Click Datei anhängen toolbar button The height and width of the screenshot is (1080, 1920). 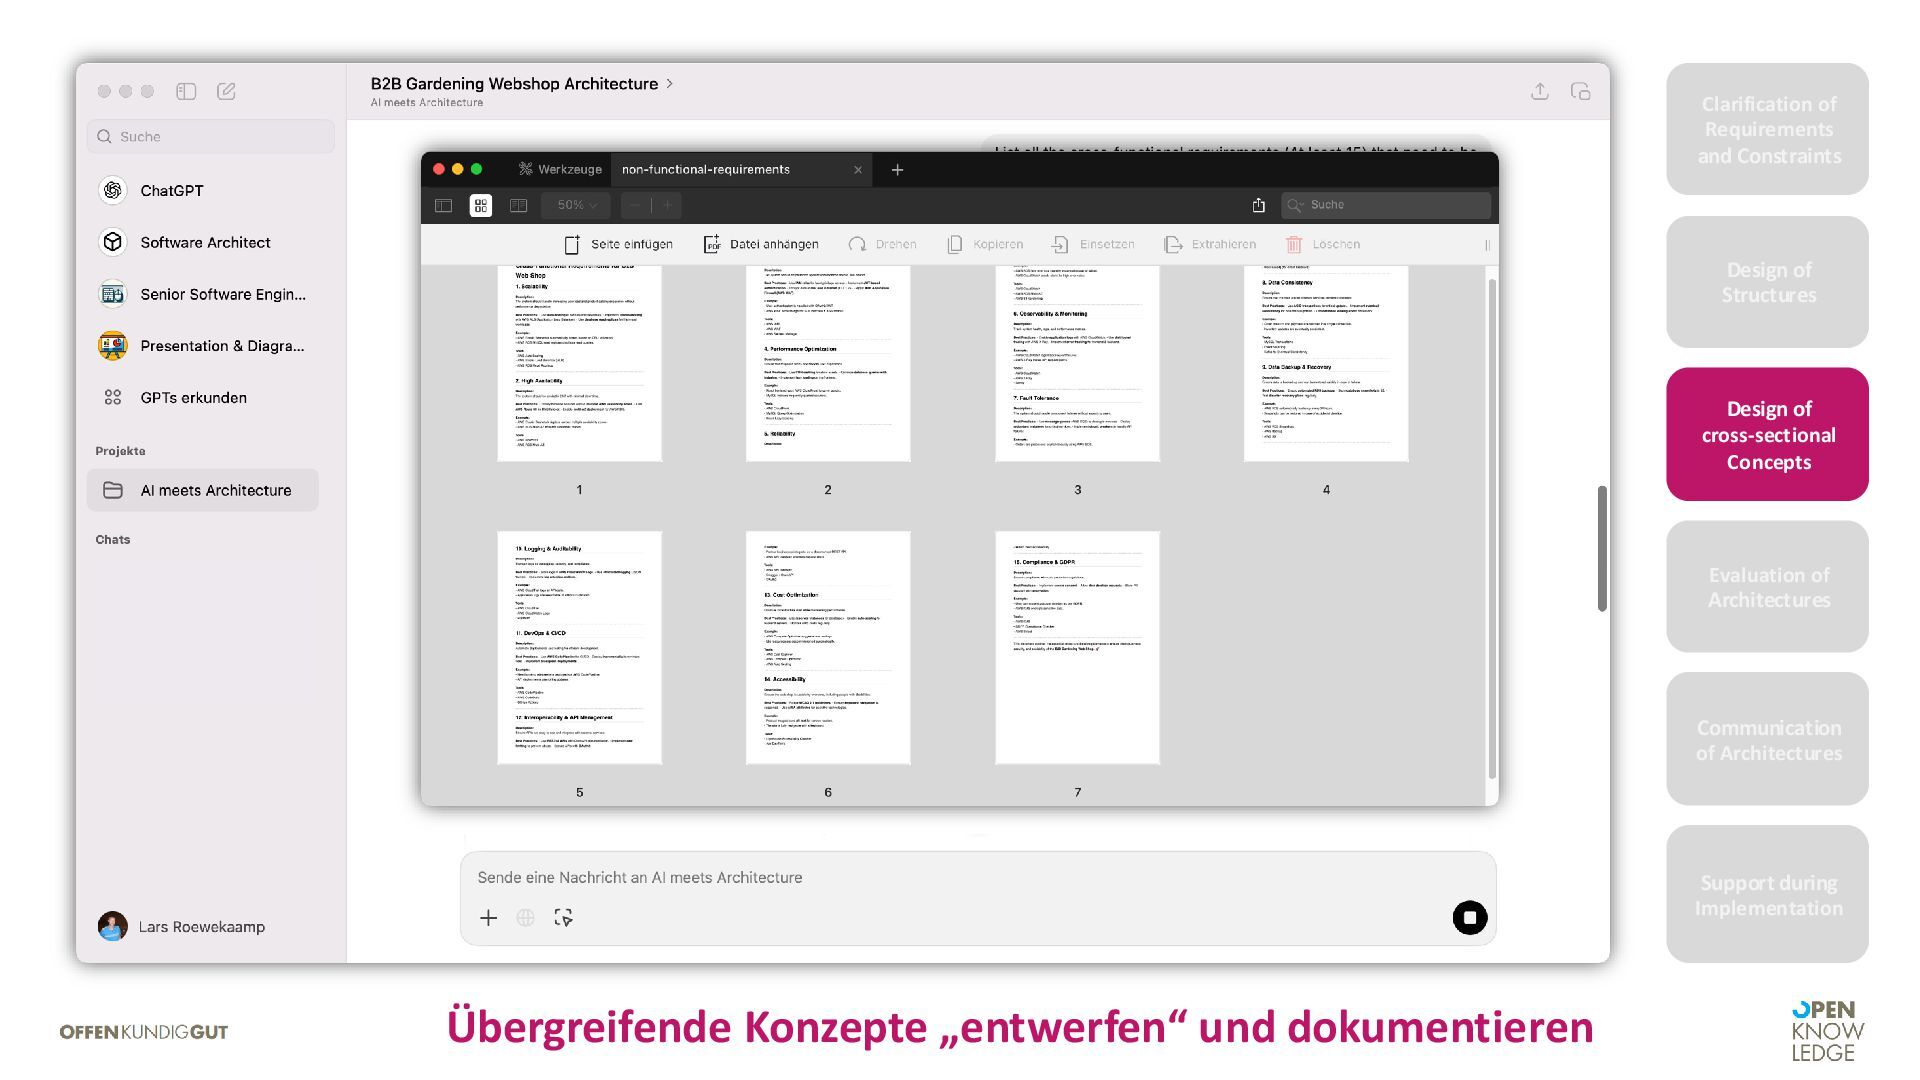tap(760, 244)
